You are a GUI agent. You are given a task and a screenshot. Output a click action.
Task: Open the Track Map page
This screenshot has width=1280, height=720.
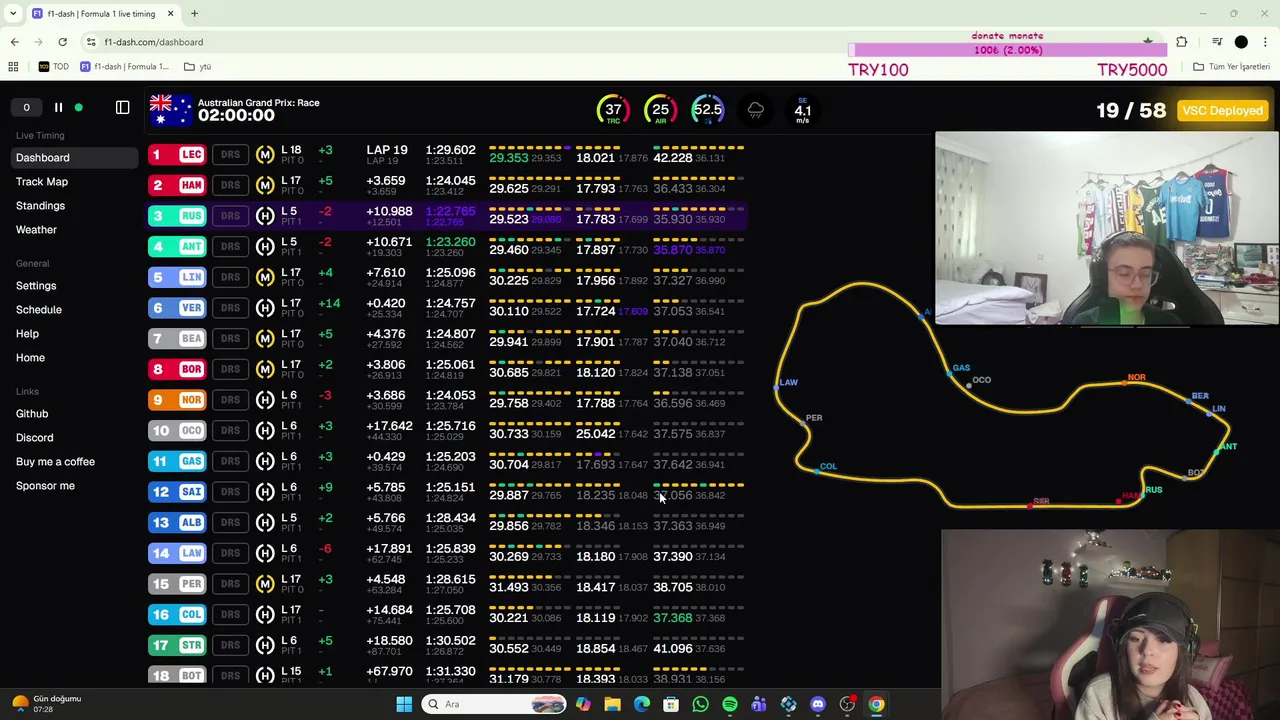click(42, 181)
